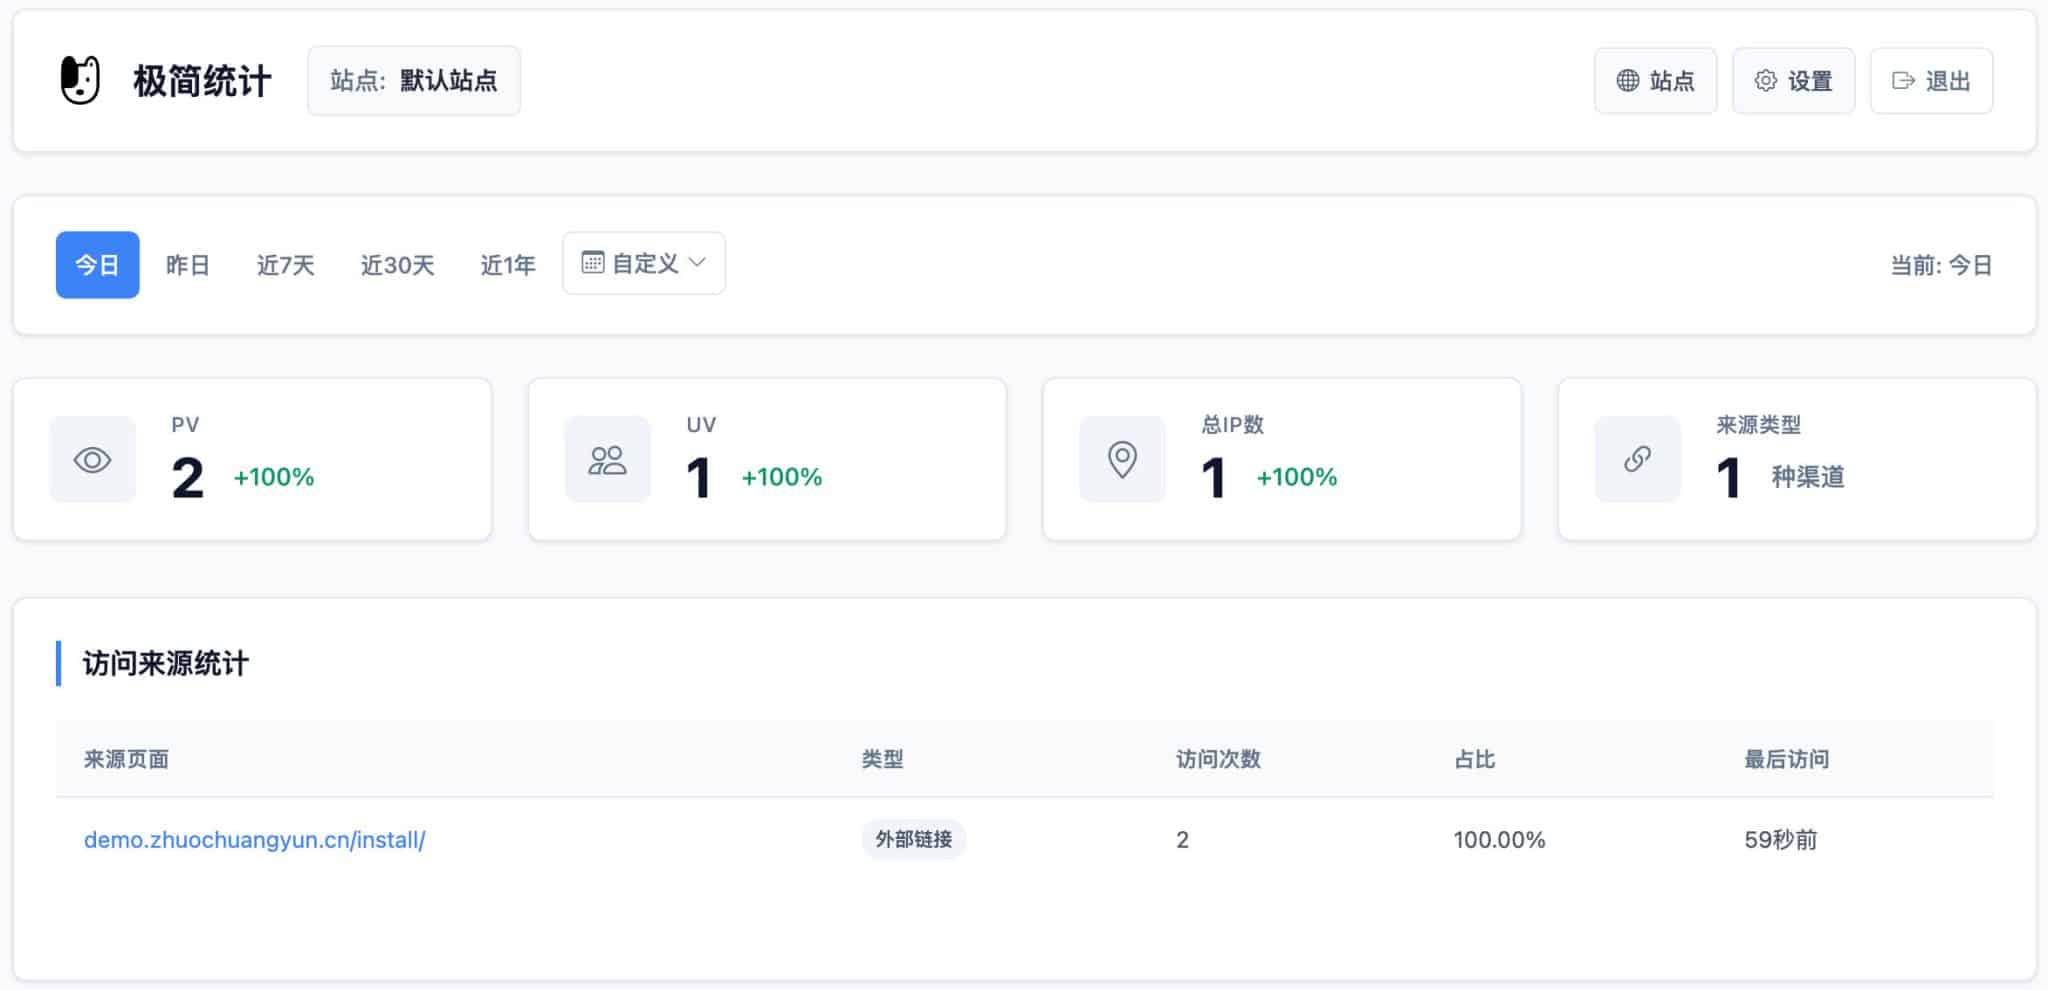This screenshot has width=2048, height=990.
Task: Click the 总IP数 label
Action: (x=1232, y=425)
